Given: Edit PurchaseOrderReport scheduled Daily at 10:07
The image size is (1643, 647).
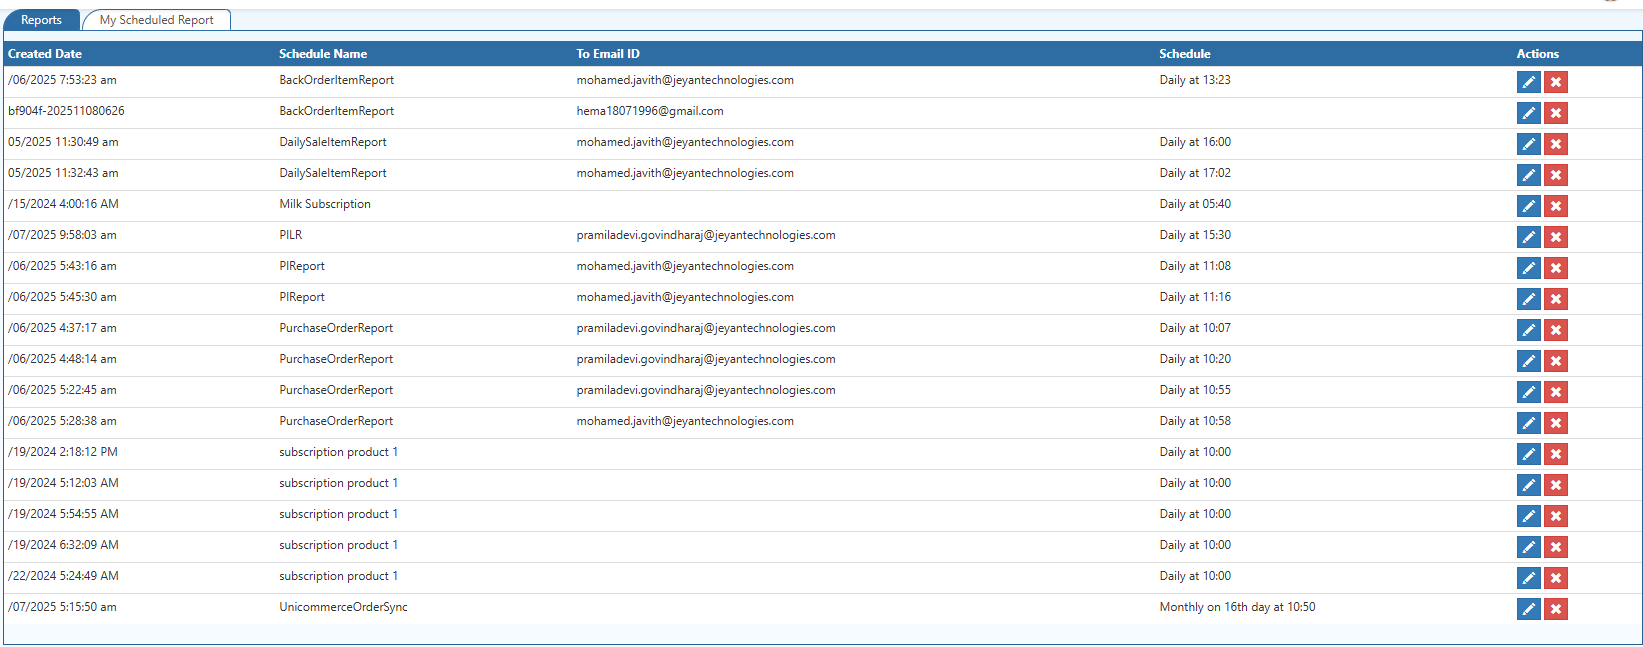Looking at the screenshot, I should pos(1528,330).
